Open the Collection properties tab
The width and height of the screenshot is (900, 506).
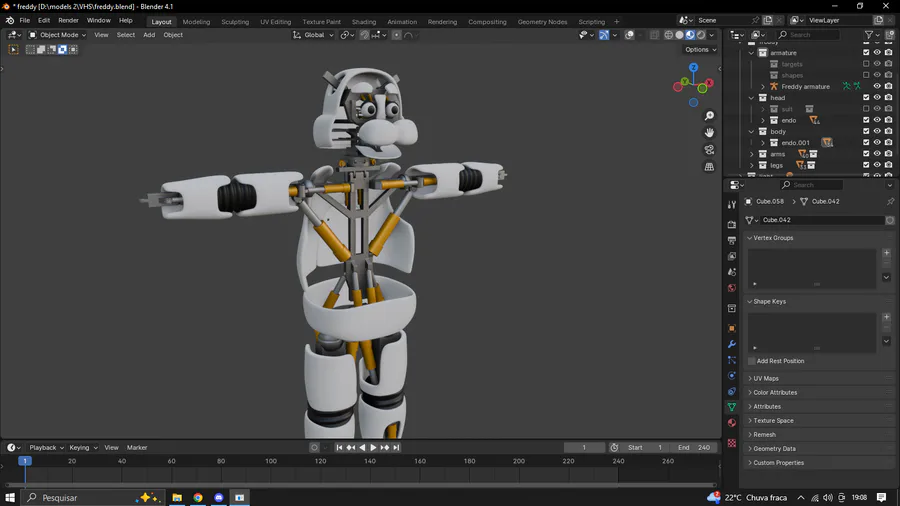click(732, 309)
